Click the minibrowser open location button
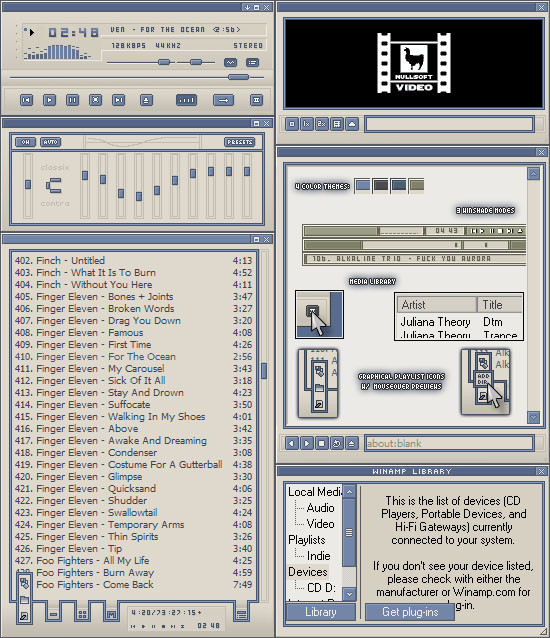Viewport: 550px width, 638px height. (352, 443)
